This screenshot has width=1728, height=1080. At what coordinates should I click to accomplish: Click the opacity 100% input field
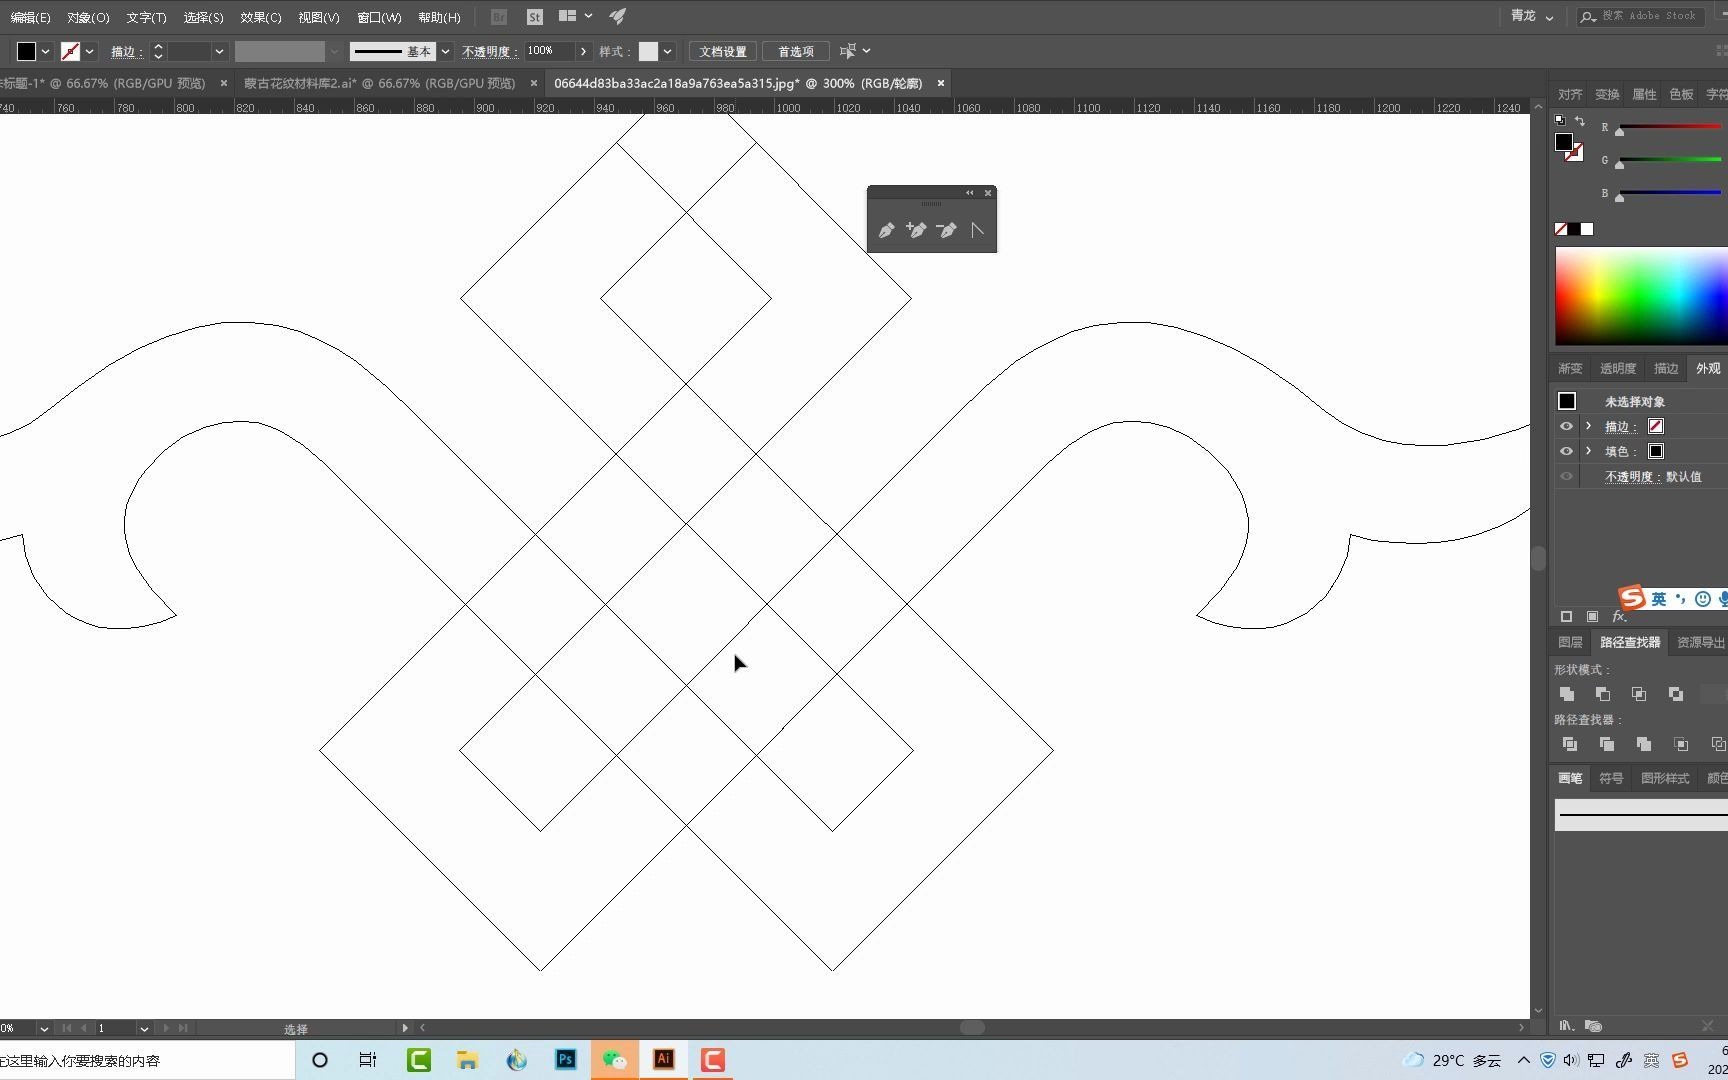(x=549, y=51)
